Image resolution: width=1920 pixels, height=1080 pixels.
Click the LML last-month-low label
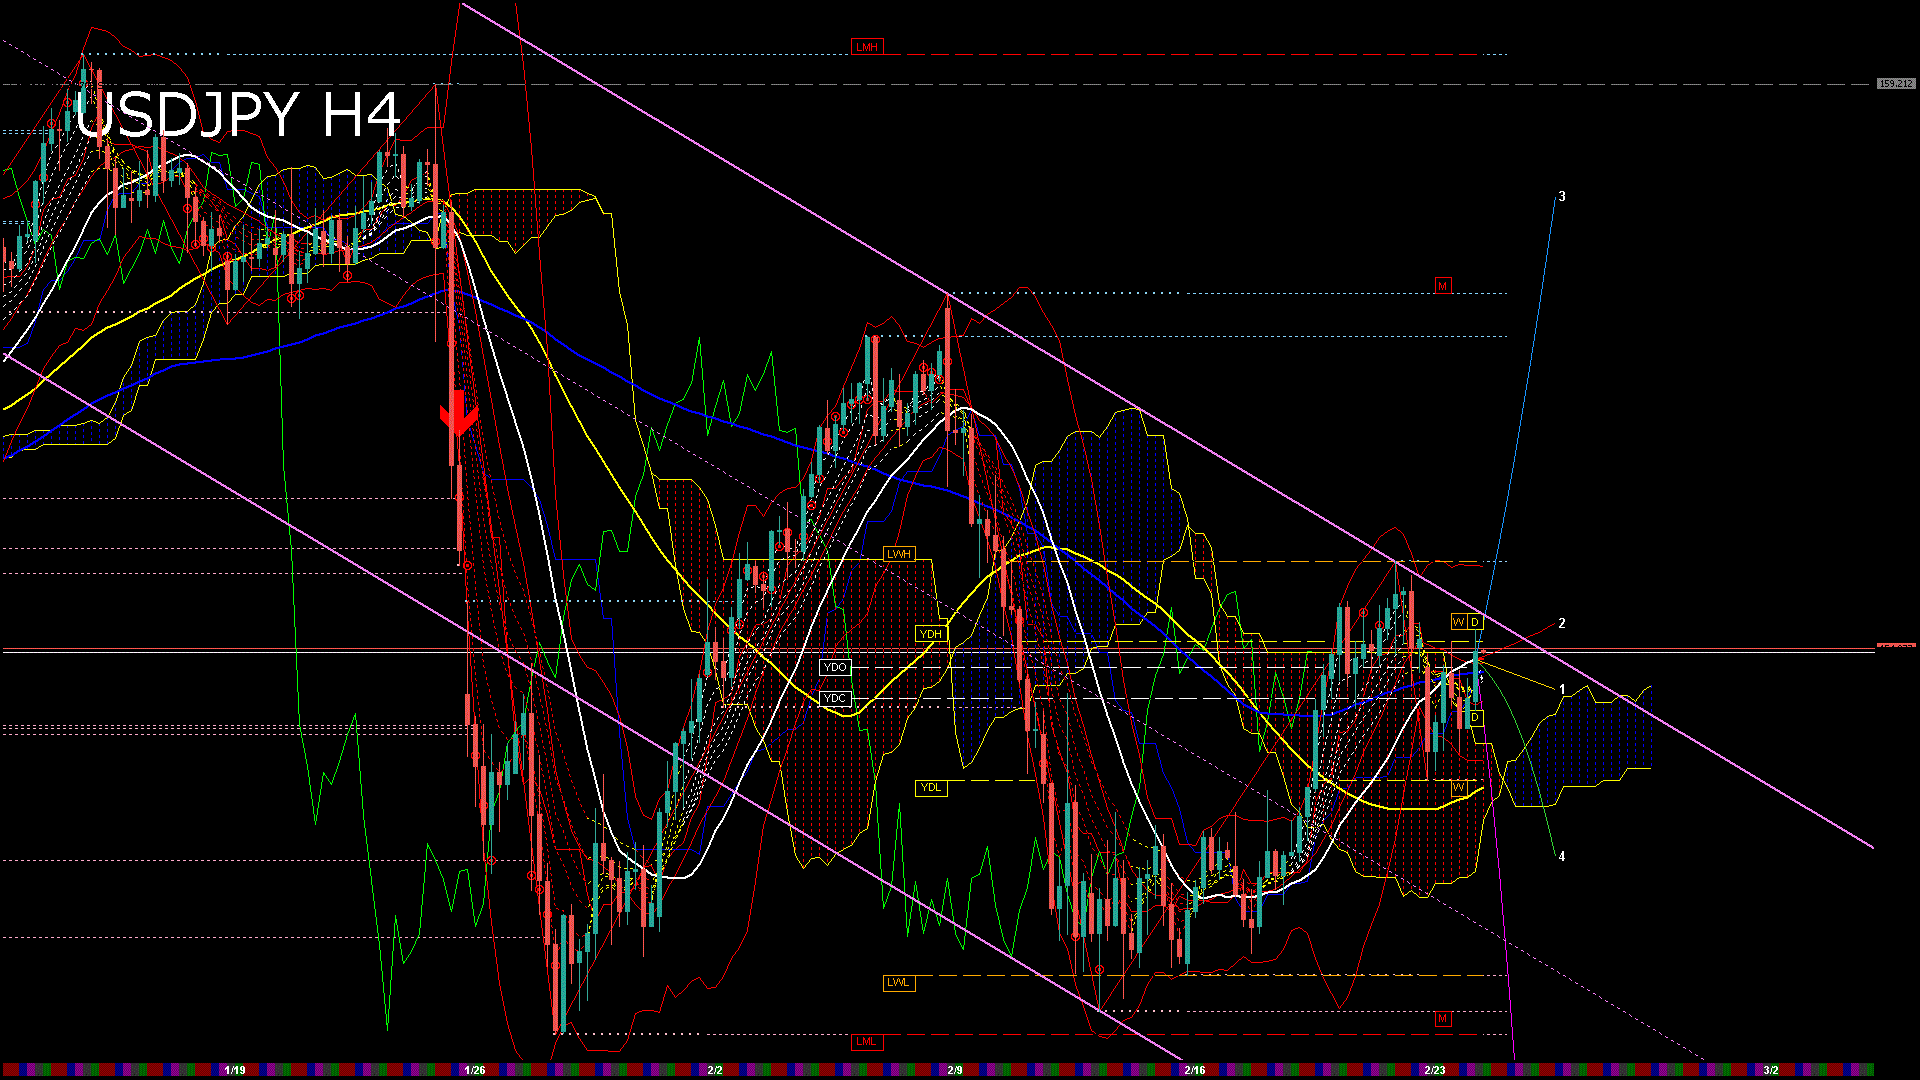pos(866,1041)
